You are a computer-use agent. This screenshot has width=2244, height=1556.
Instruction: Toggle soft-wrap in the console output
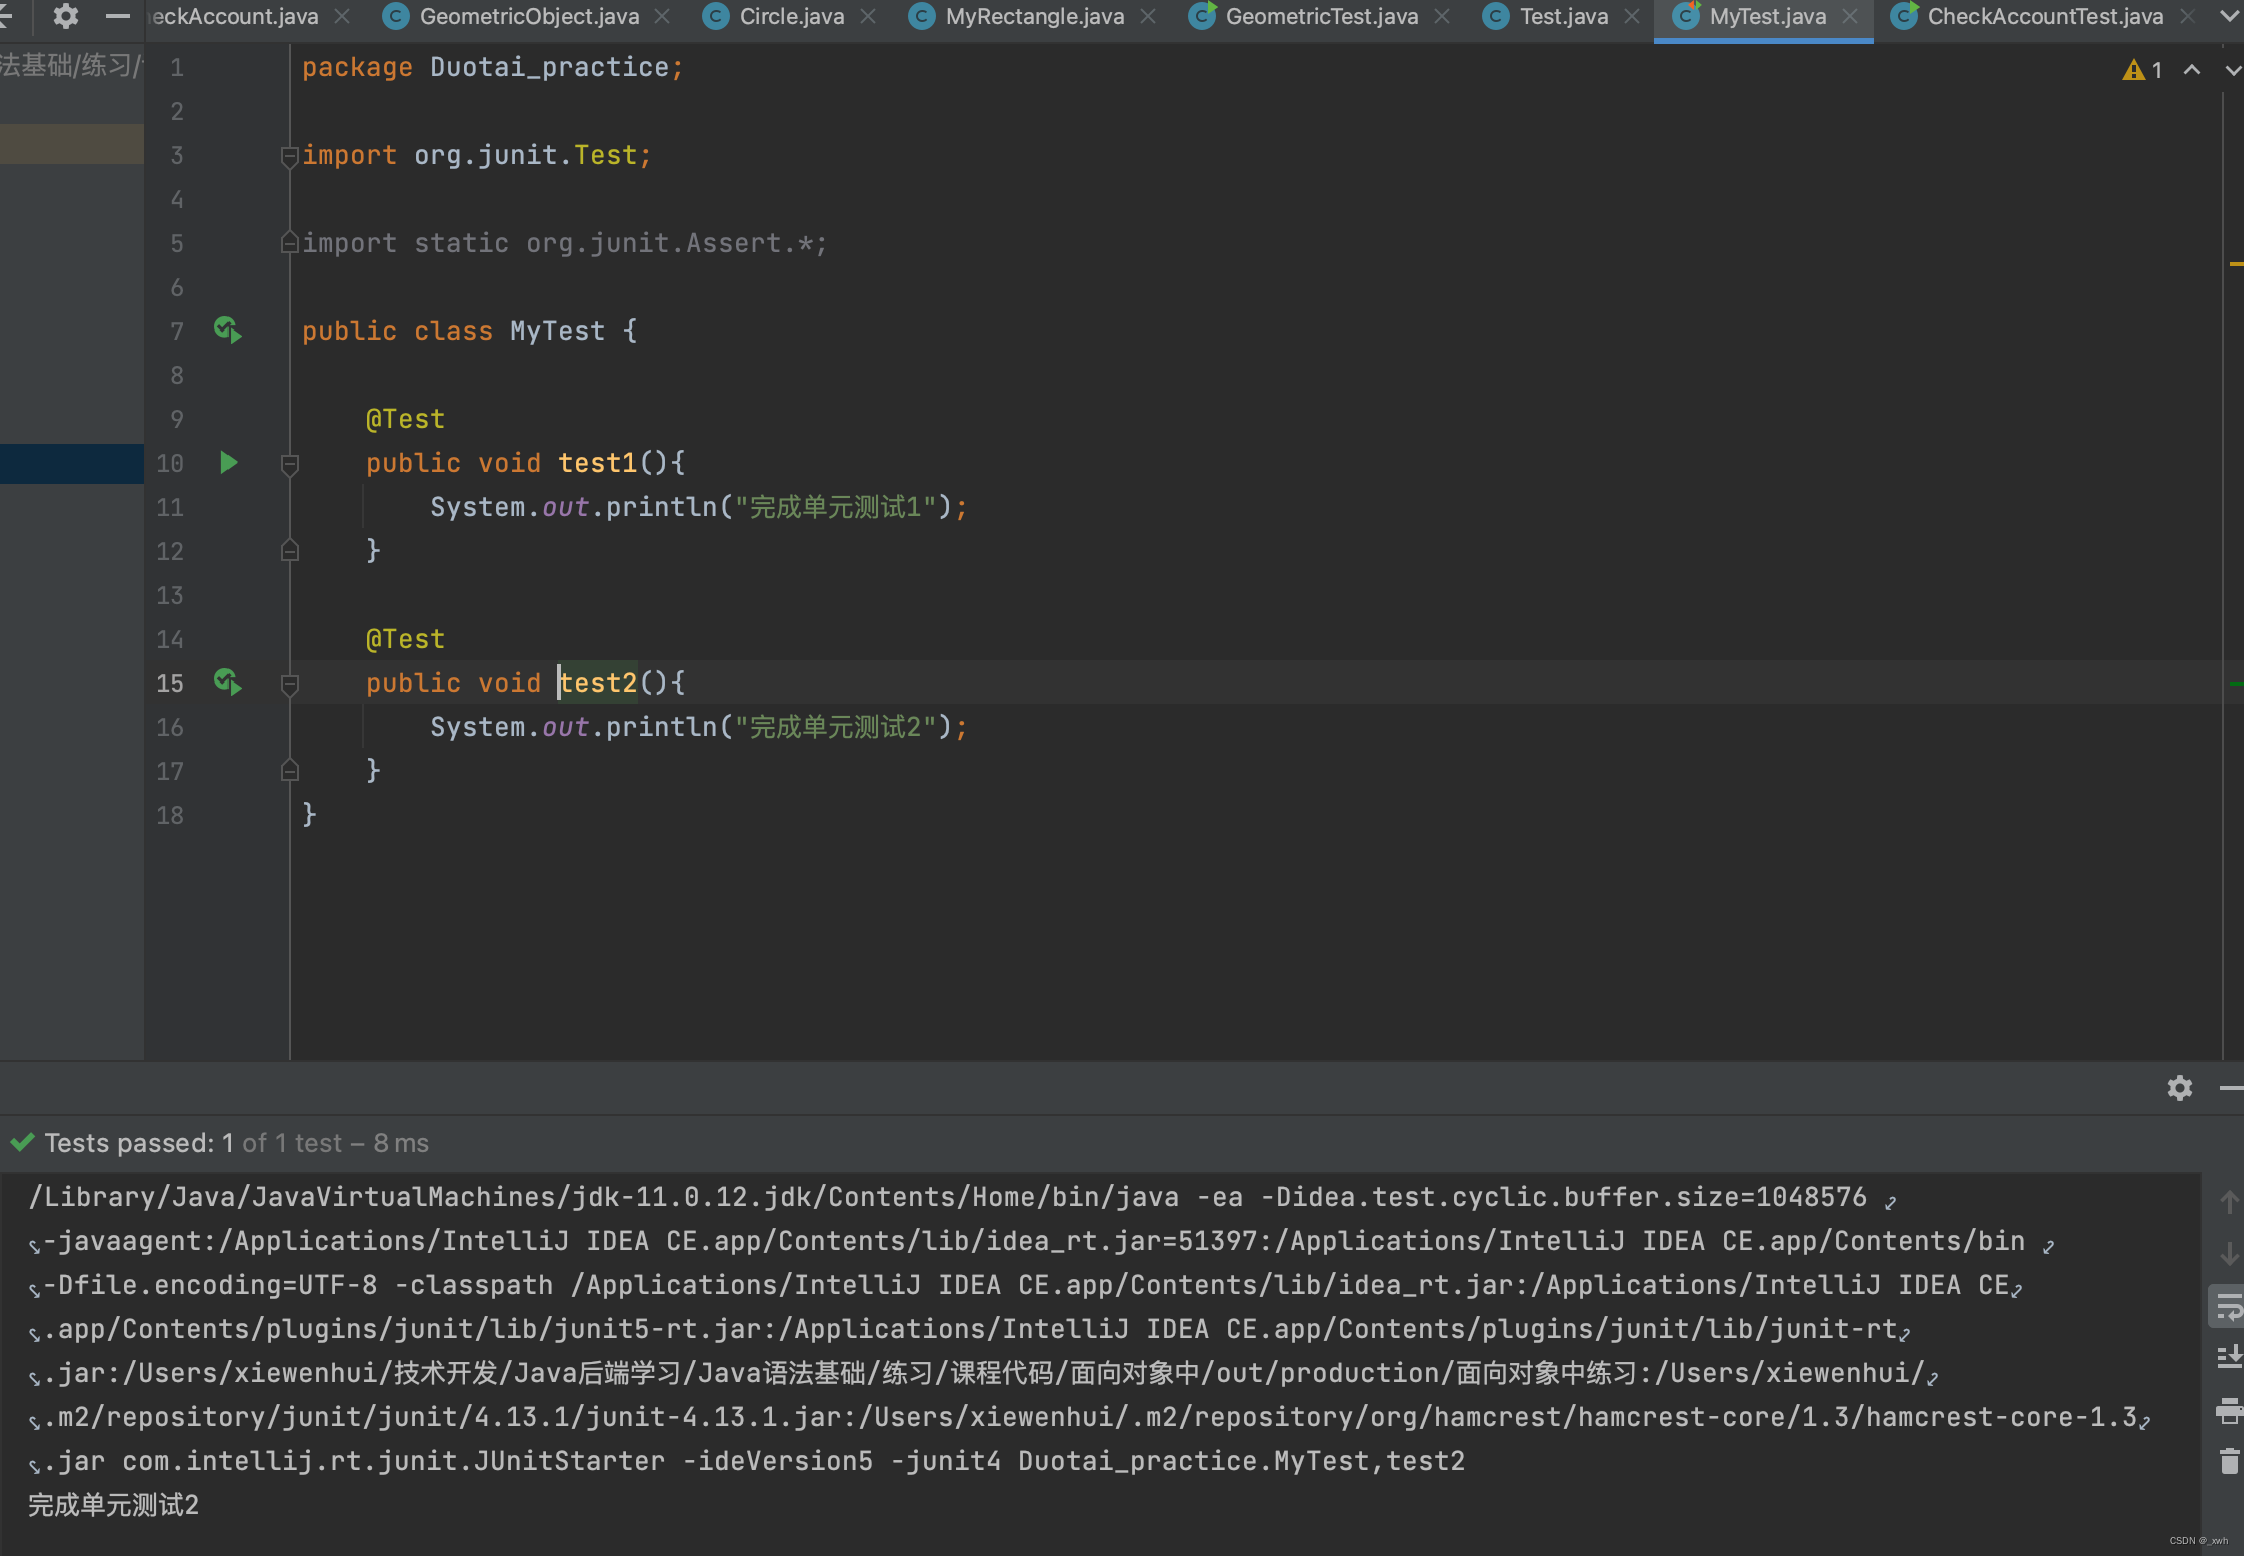pyautogui.click(x=2228, y=1307)
